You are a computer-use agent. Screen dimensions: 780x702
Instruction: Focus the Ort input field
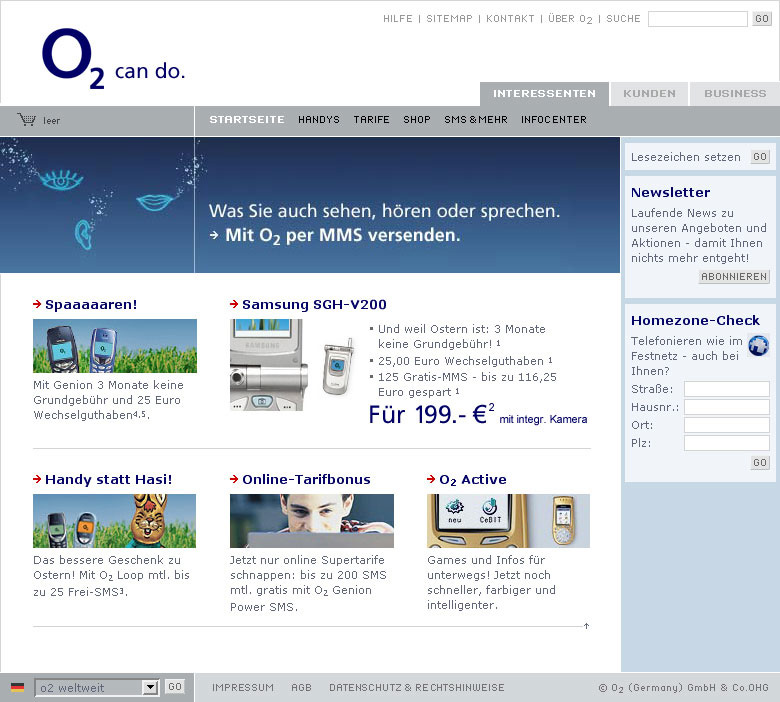pyautogui.click(x=727, y=425)
